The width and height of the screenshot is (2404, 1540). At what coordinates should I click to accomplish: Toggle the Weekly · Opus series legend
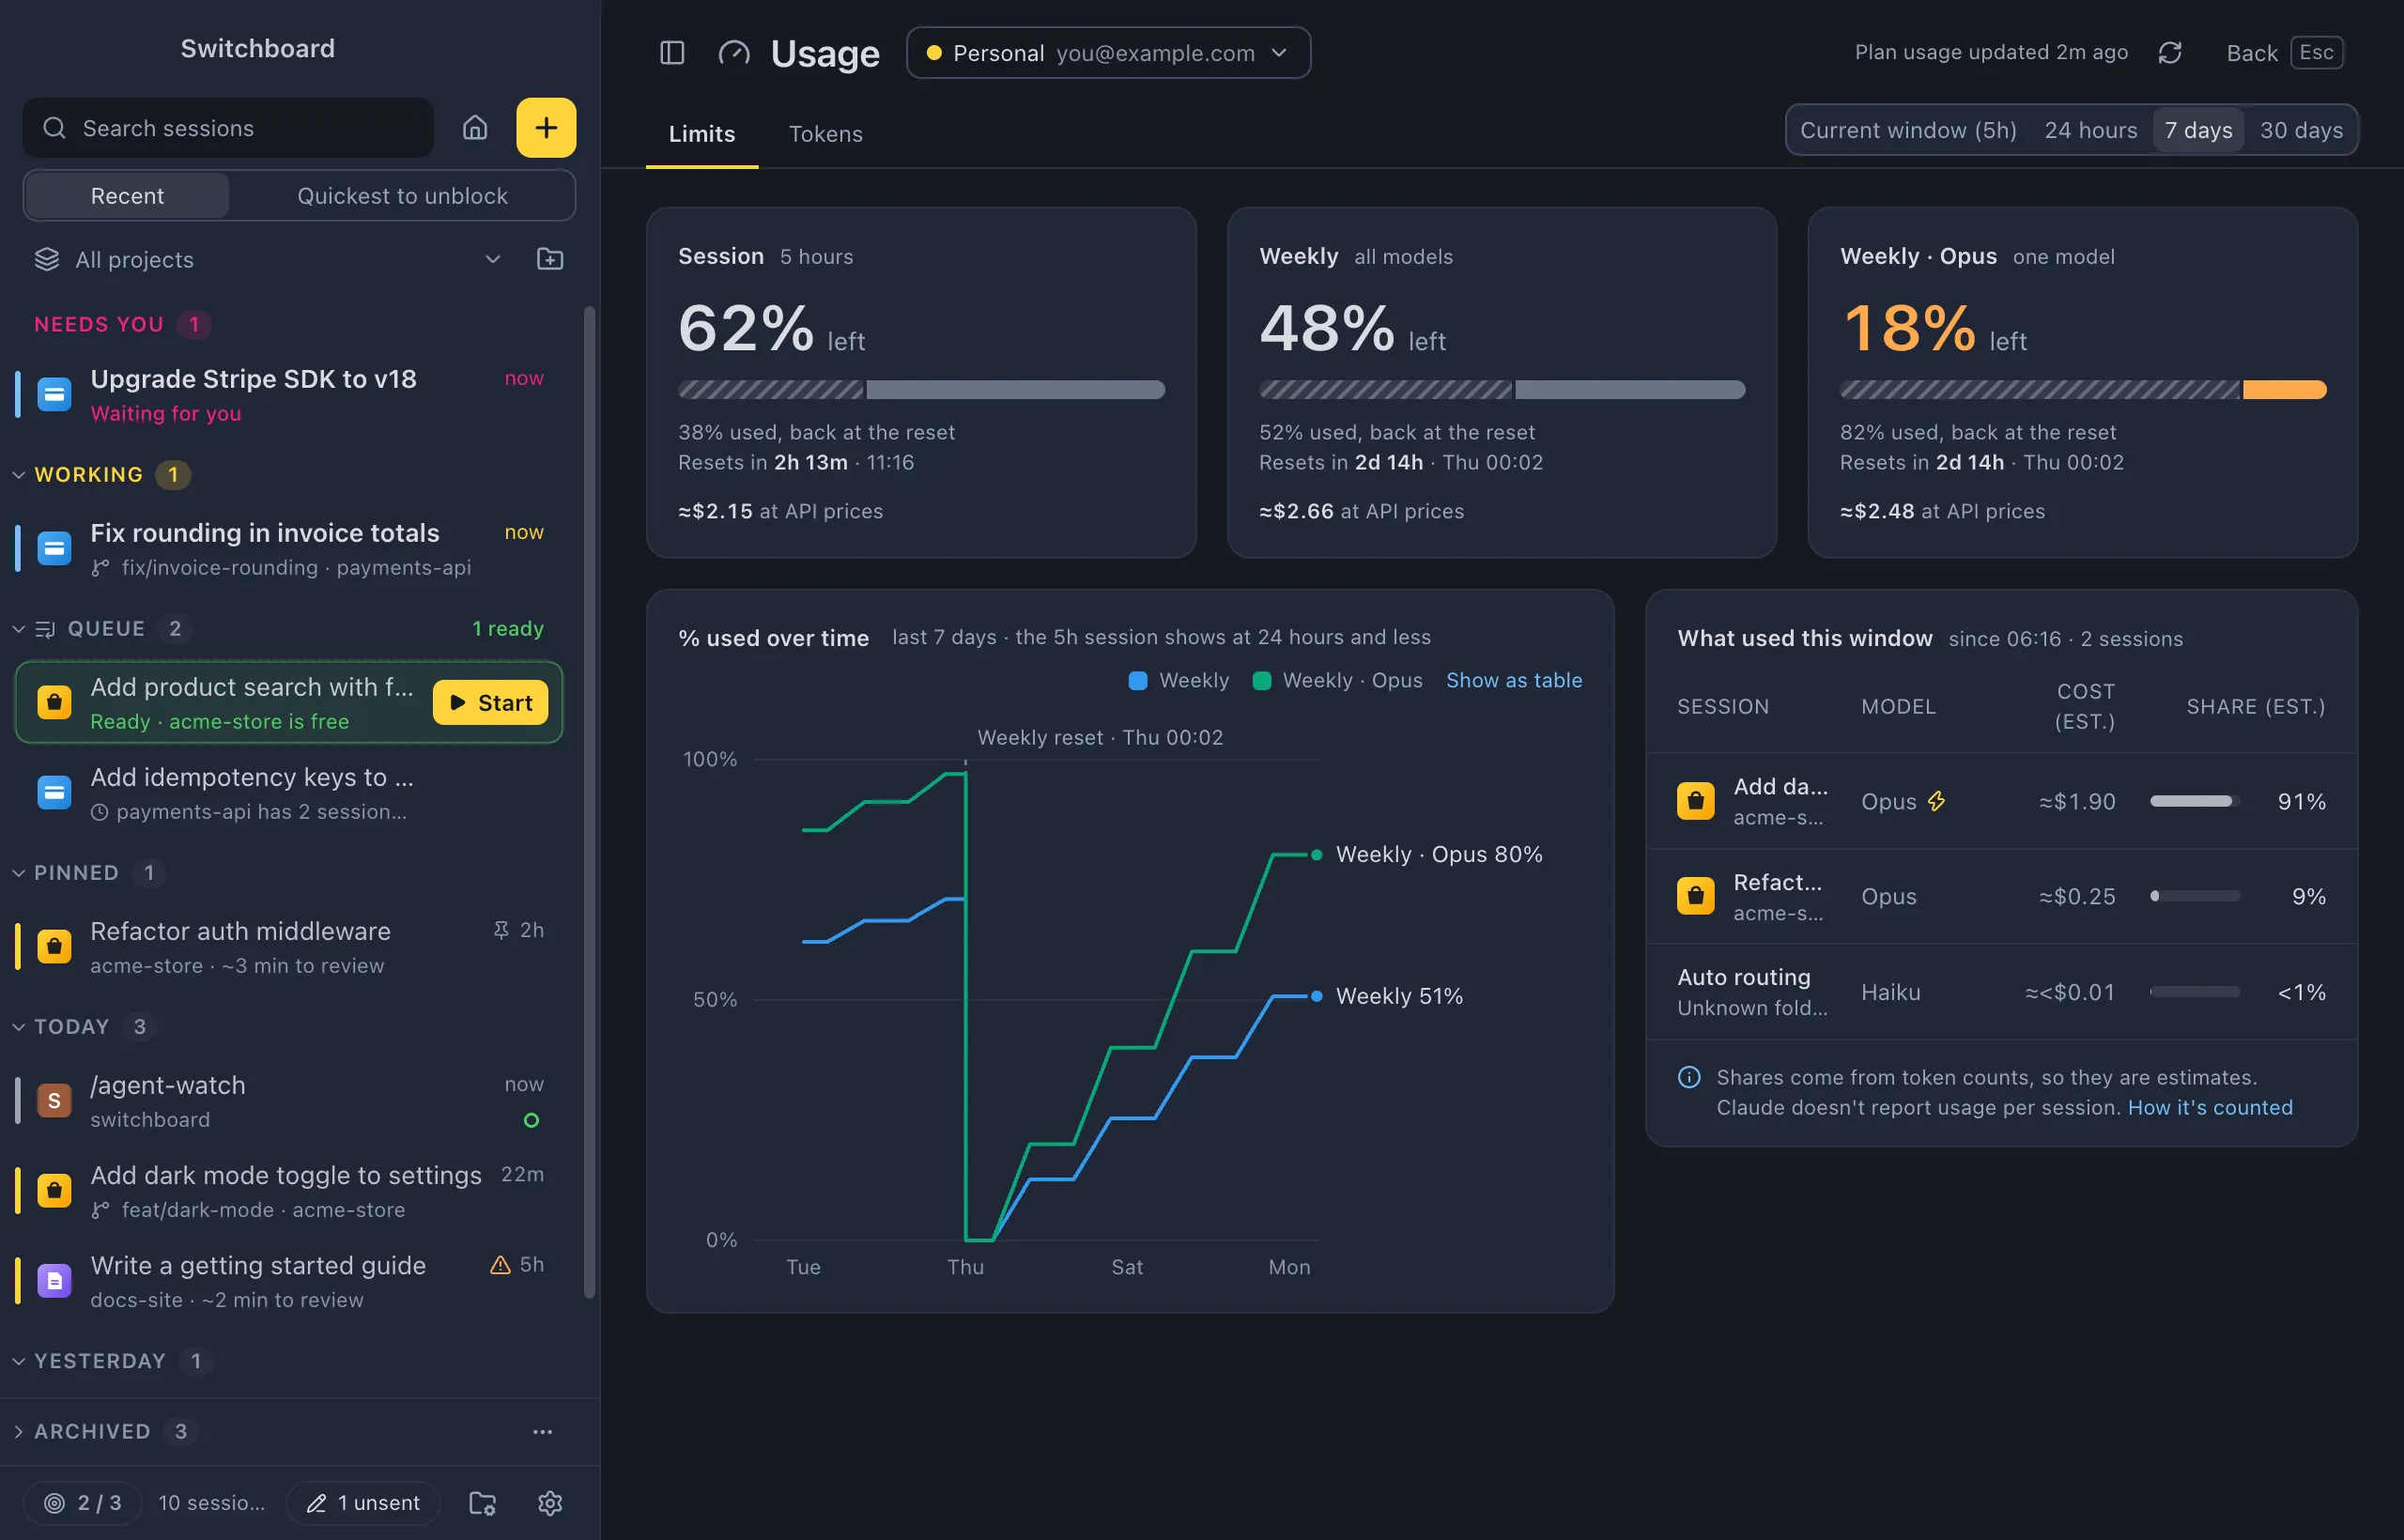[1337, 681]
